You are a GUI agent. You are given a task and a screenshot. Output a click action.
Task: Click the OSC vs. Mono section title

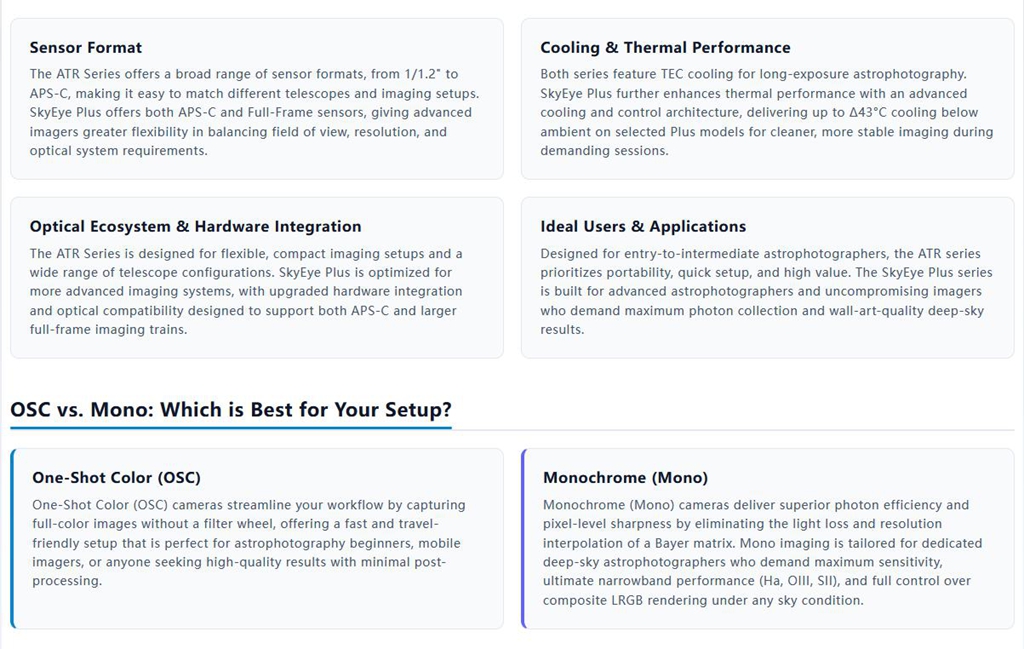(x=231, y=409)
